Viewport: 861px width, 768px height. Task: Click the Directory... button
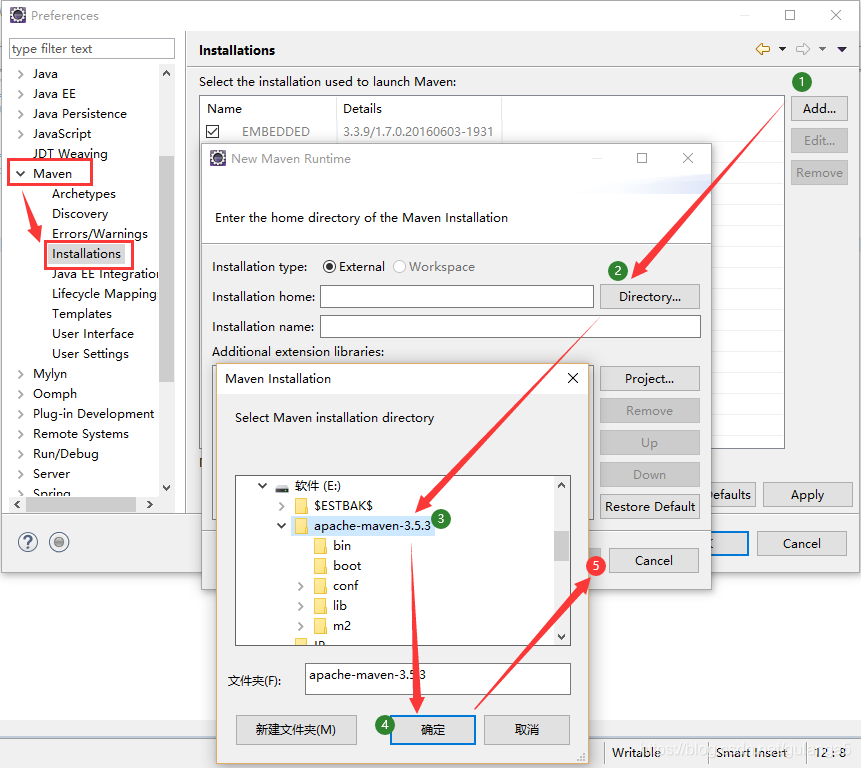(650, 297)
